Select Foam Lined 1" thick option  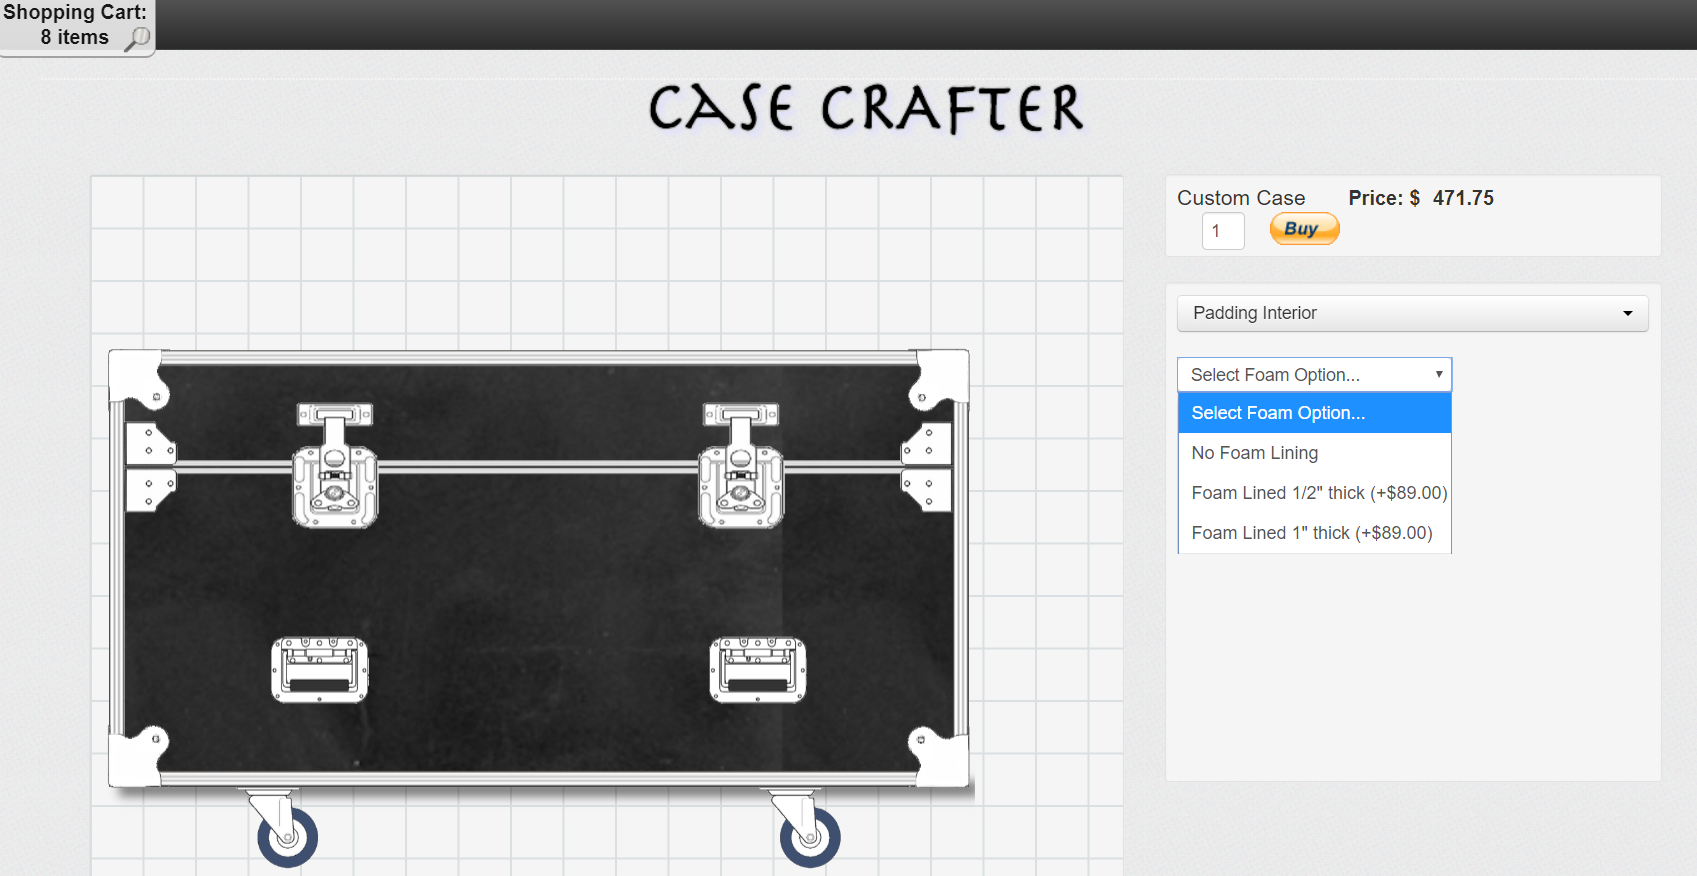click(1311, 533)
